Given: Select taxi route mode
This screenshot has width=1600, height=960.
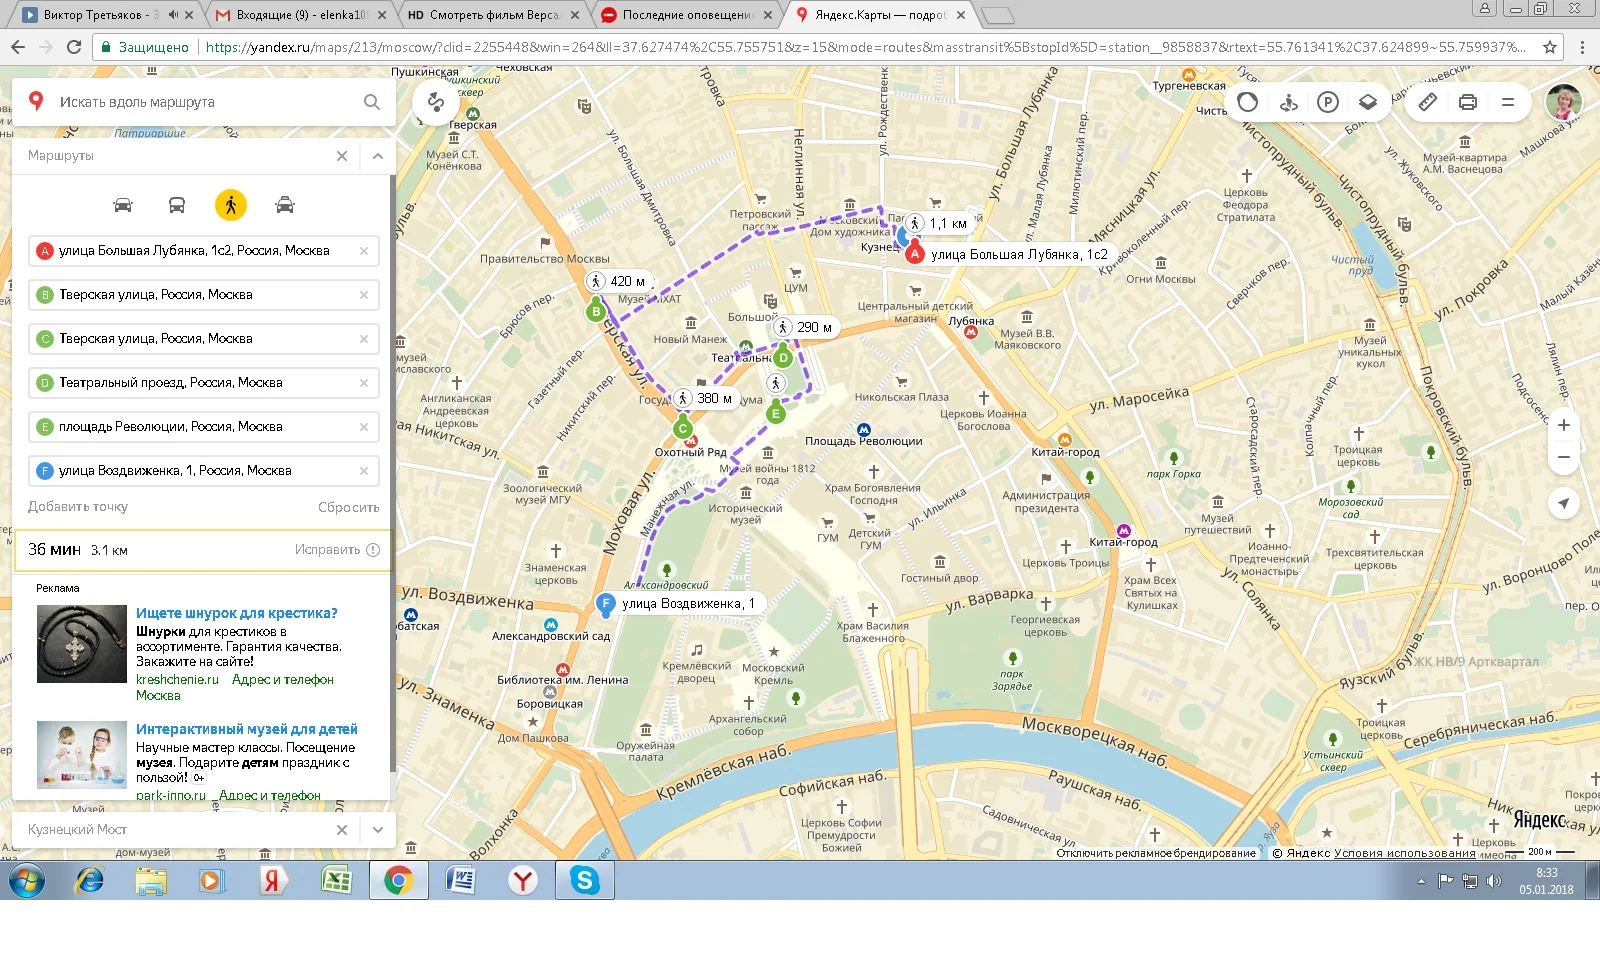Looking at the screenshot, I should pyautogui.click(x=285, y=205).
